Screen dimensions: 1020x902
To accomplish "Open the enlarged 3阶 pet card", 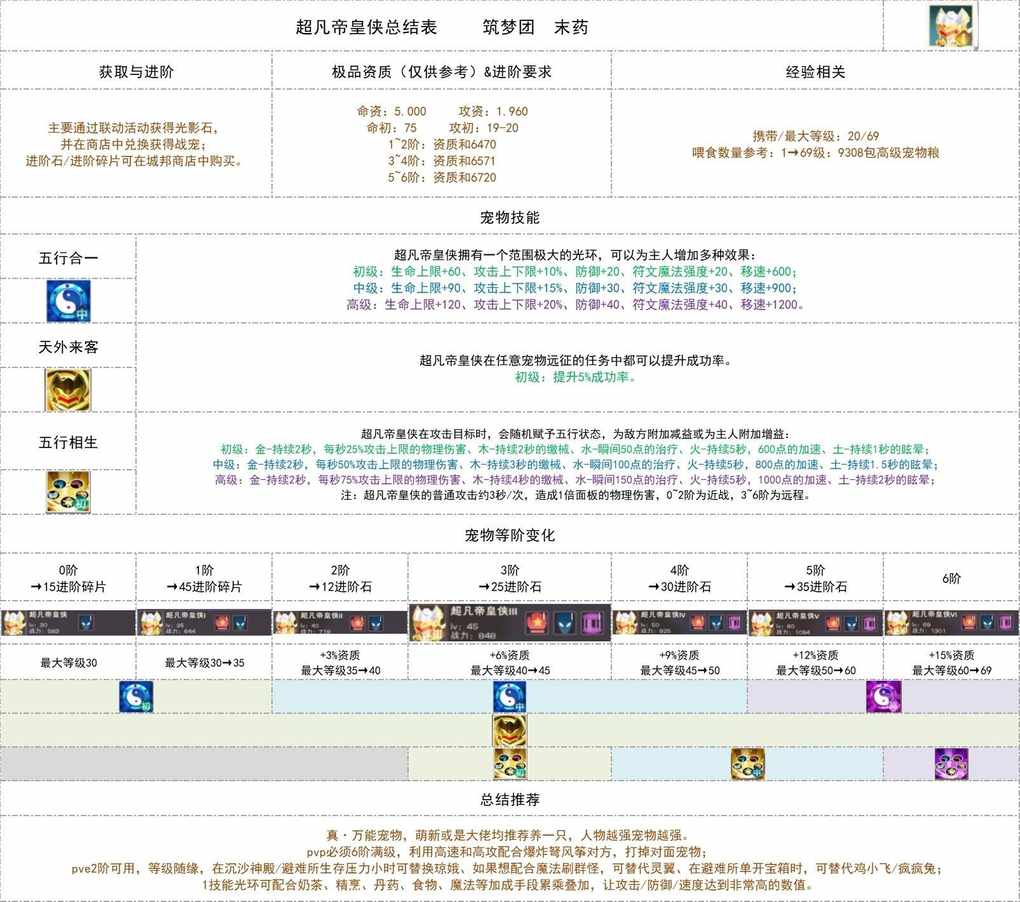I will [509, 622].
